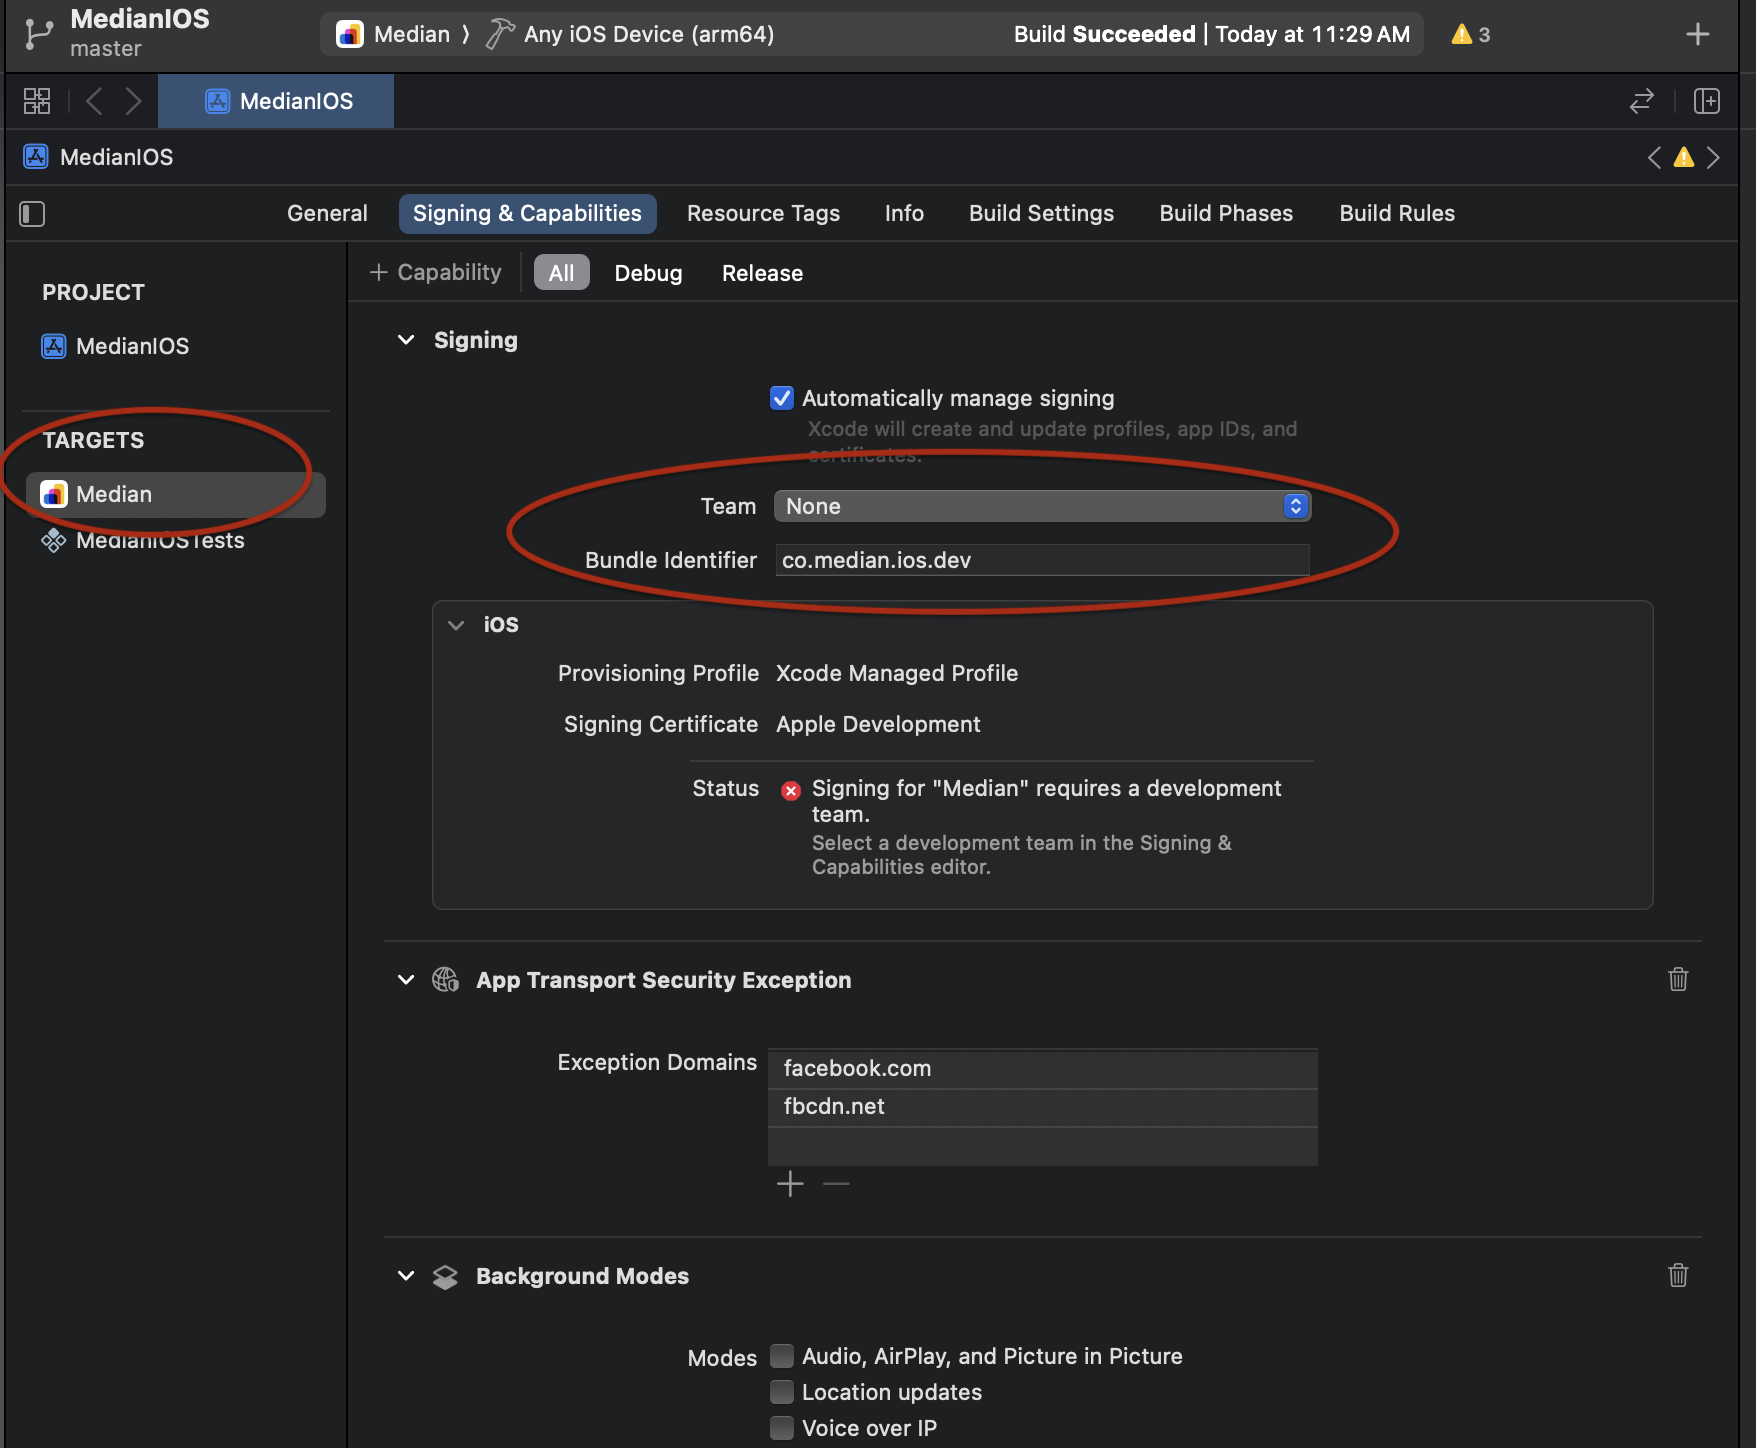1756x1448 pixels.
Task: Click the jump bar warning triangle
Action: pyautogui.click(x=1684, y=157)
